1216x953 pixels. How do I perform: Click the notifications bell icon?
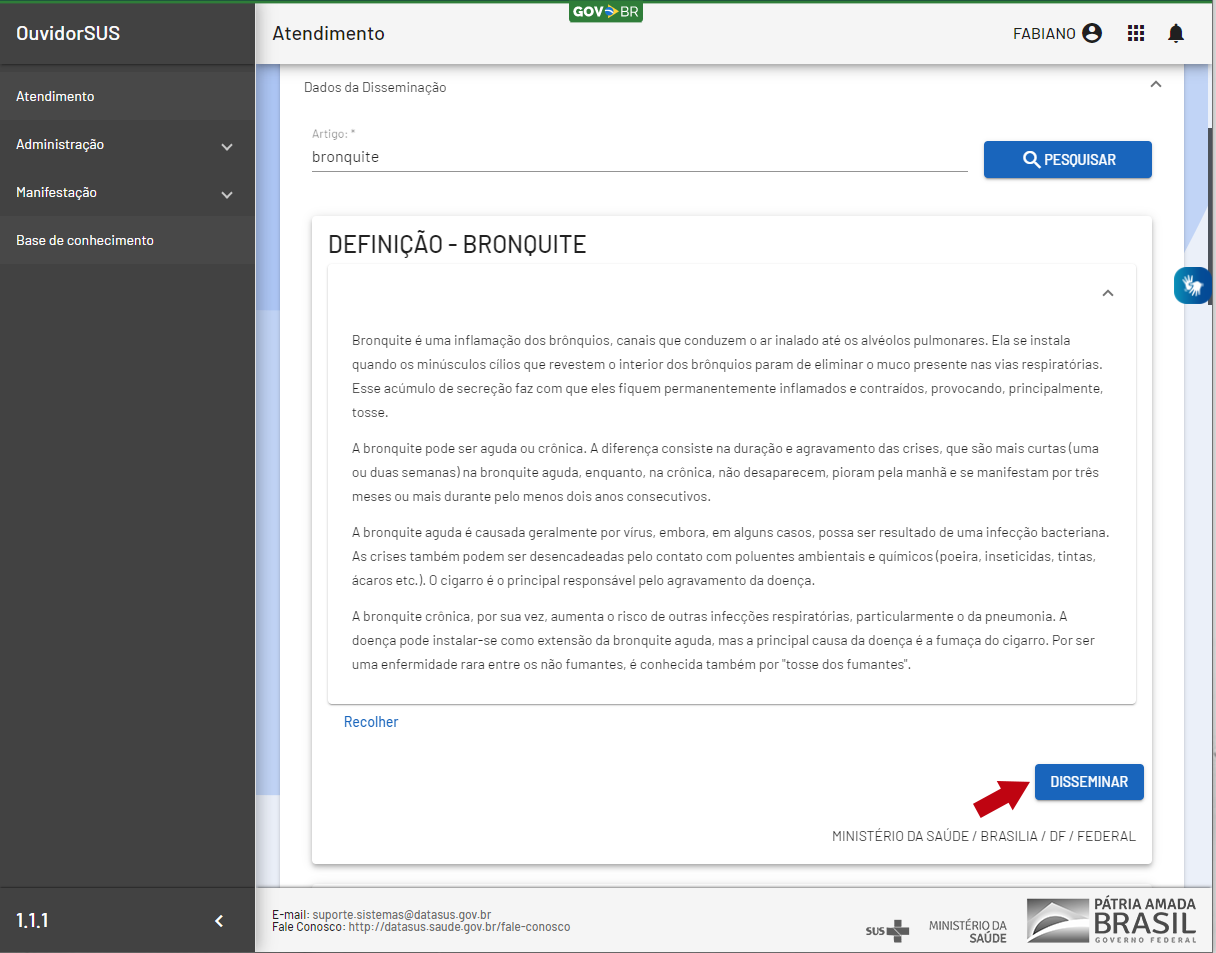pos(1176,33)
